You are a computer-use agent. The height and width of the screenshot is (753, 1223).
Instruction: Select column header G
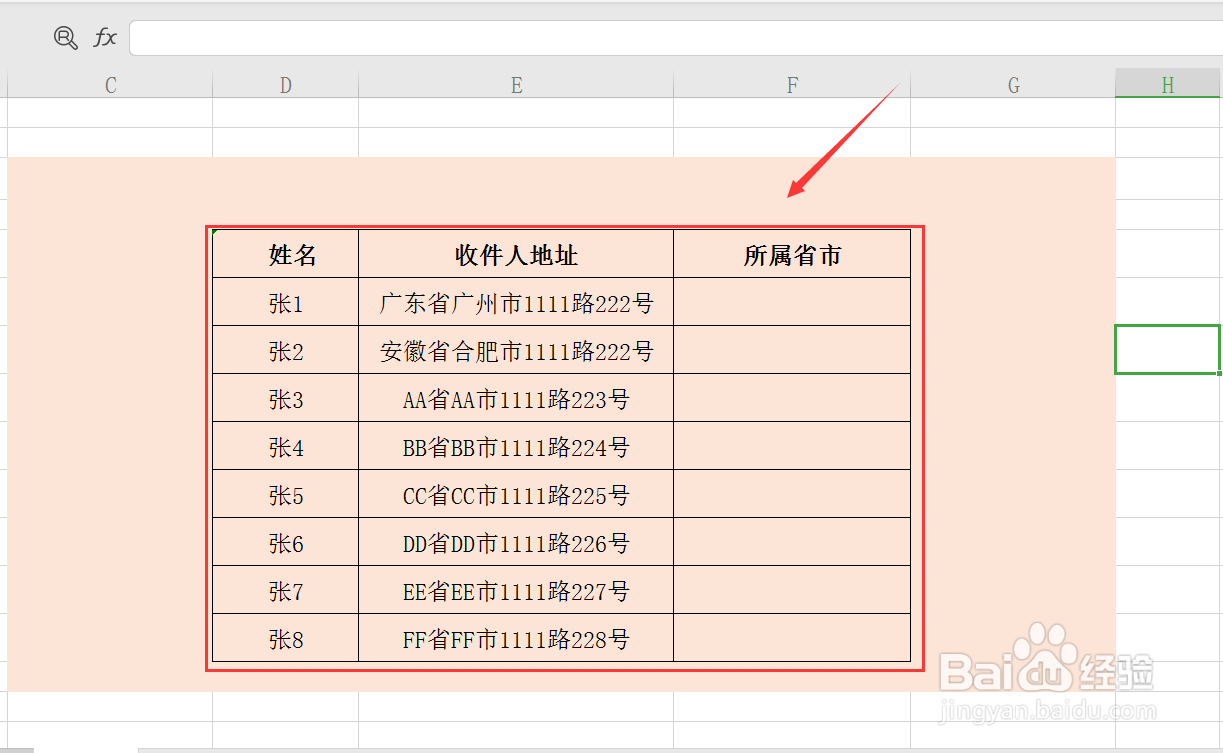point(1013,85)
